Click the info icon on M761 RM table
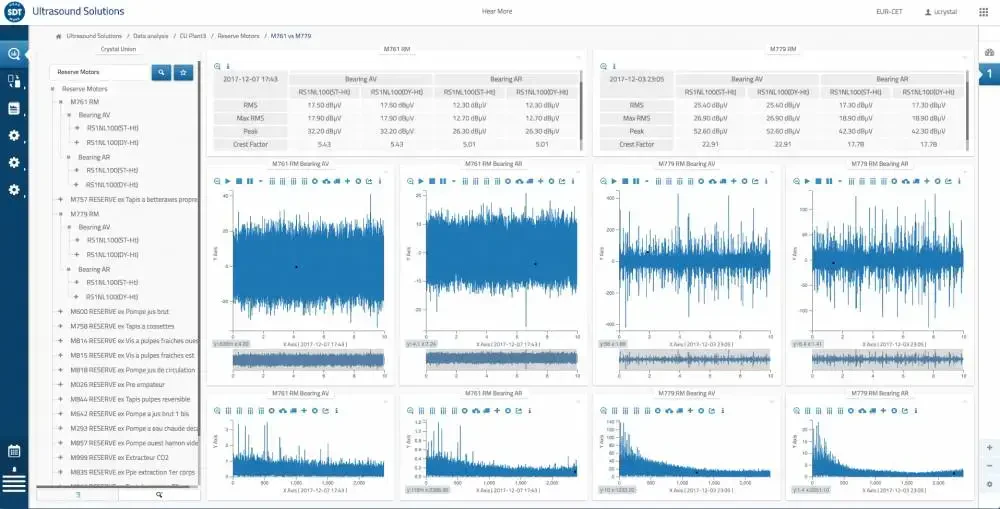1000x509 pixels. (228, 66)
